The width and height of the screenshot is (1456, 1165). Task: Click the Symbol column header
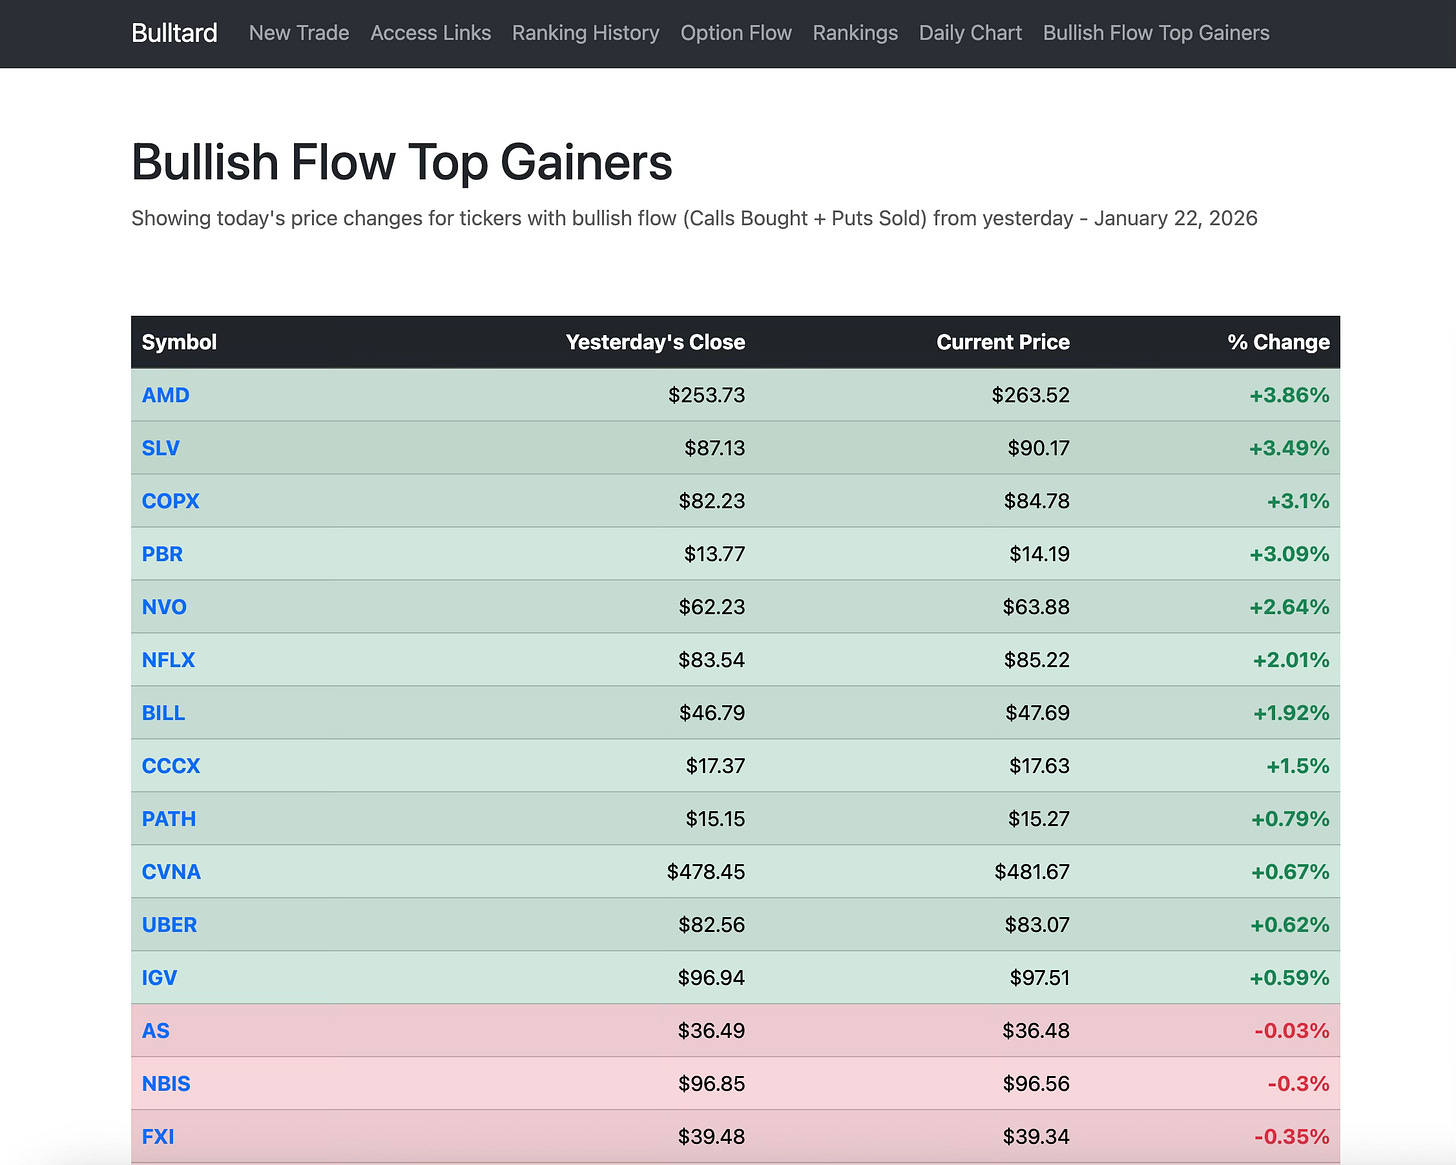pyautogui.click(x=179, y=342)
